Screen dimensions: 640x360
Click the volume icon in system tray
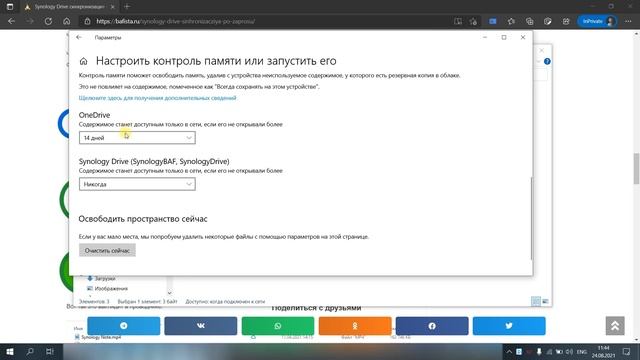tap(569, 351)
